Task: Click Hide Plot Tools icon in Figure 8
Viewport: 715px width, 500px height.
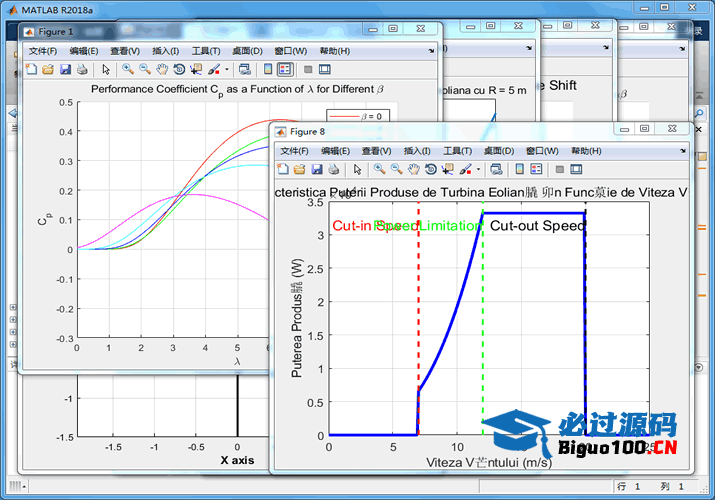Action: point(560,170)
